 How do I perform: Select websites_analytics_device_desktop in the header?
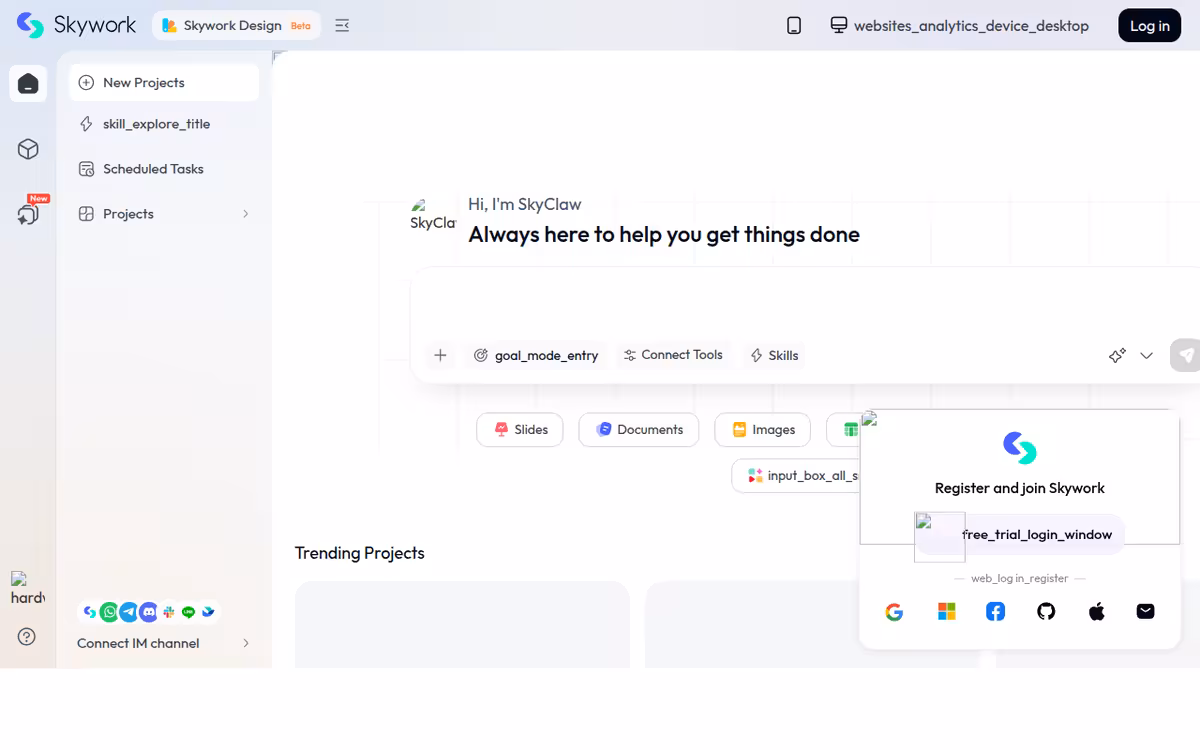pos(960,26)
